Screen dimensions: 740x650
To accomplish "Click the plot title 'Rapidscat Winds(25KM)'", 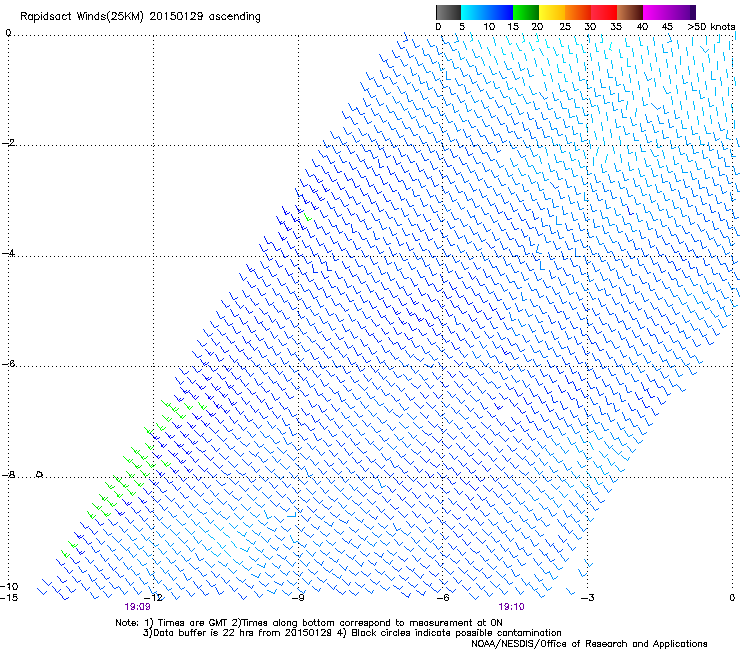I will [82, 17].
